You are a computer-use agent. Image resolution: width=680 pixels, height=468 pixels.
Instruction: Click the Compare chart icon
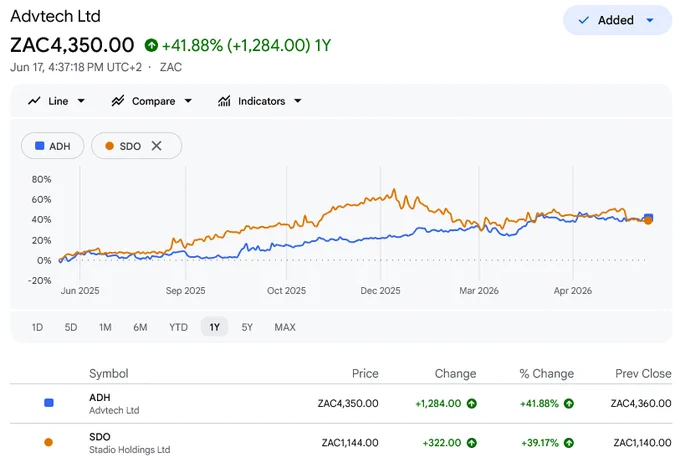pos(118,101)
